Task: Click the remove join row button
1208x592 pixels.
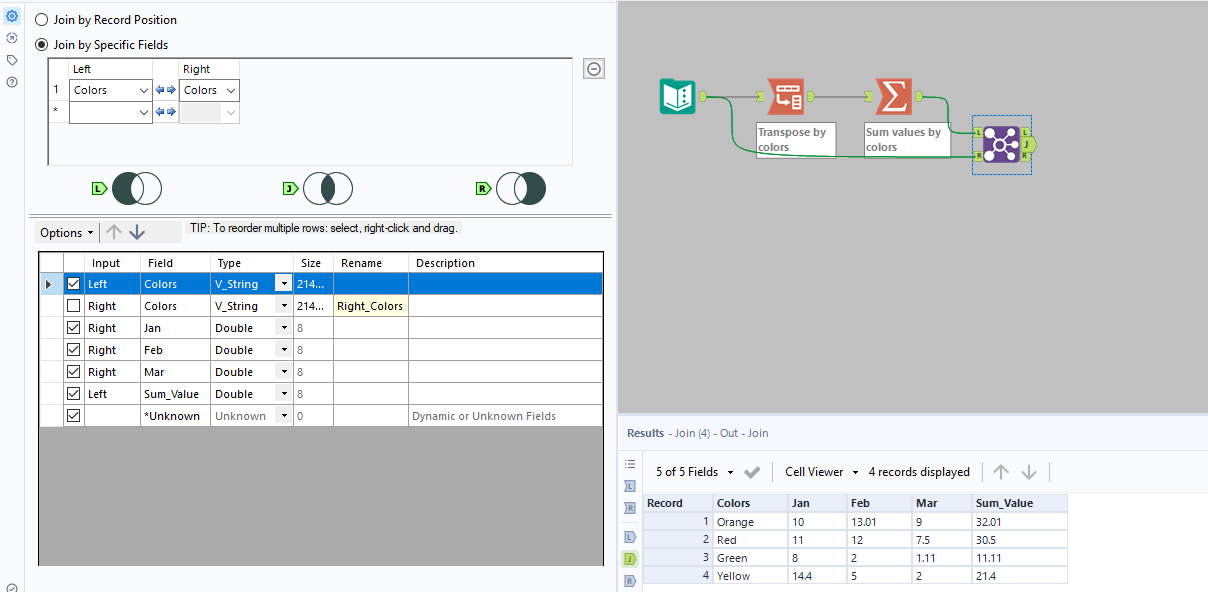Action: click(594, 68)
